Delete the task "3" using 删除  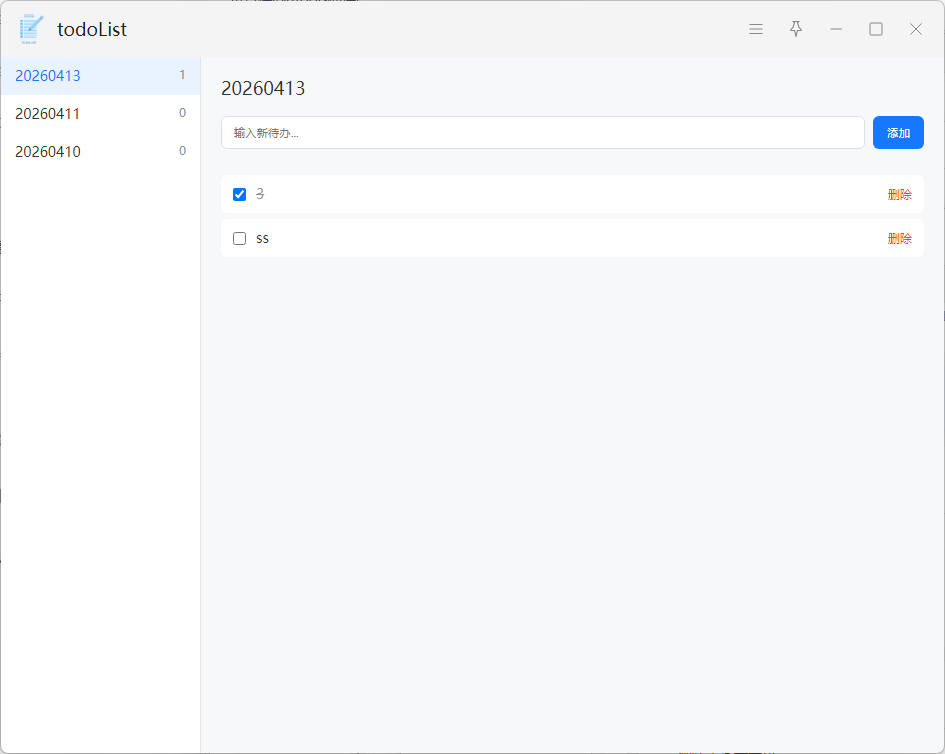coord(899,194)
